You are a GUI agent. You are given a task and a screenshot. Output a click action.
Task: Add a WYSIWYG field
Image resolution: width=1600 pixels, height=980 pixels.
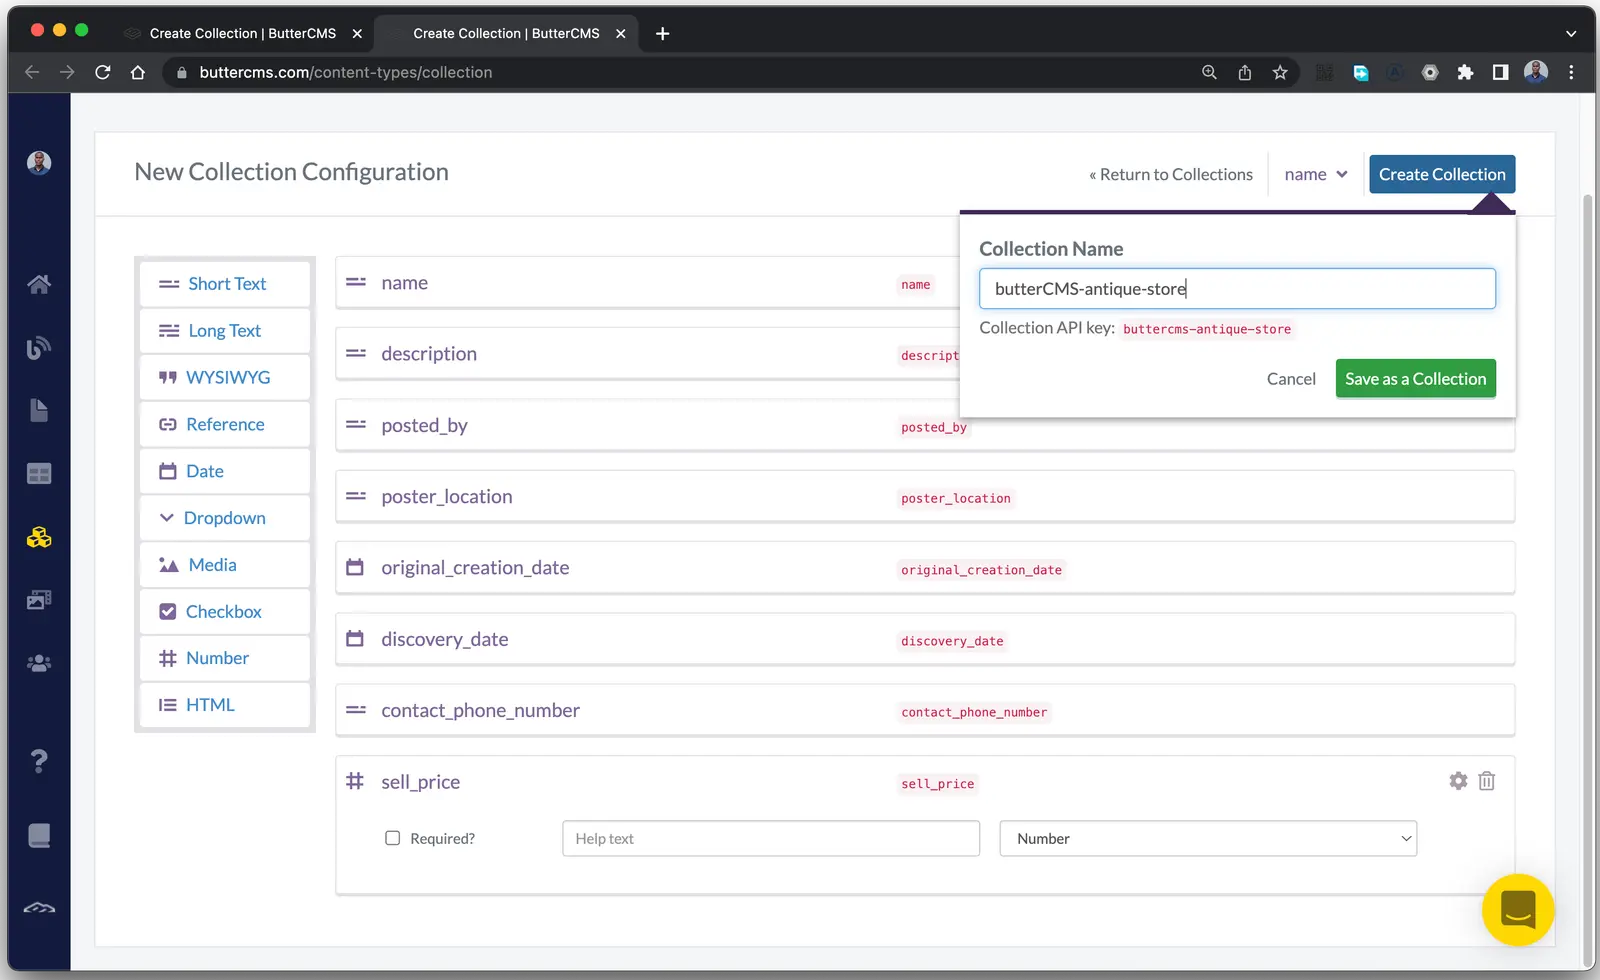click(x=225, y=377)
